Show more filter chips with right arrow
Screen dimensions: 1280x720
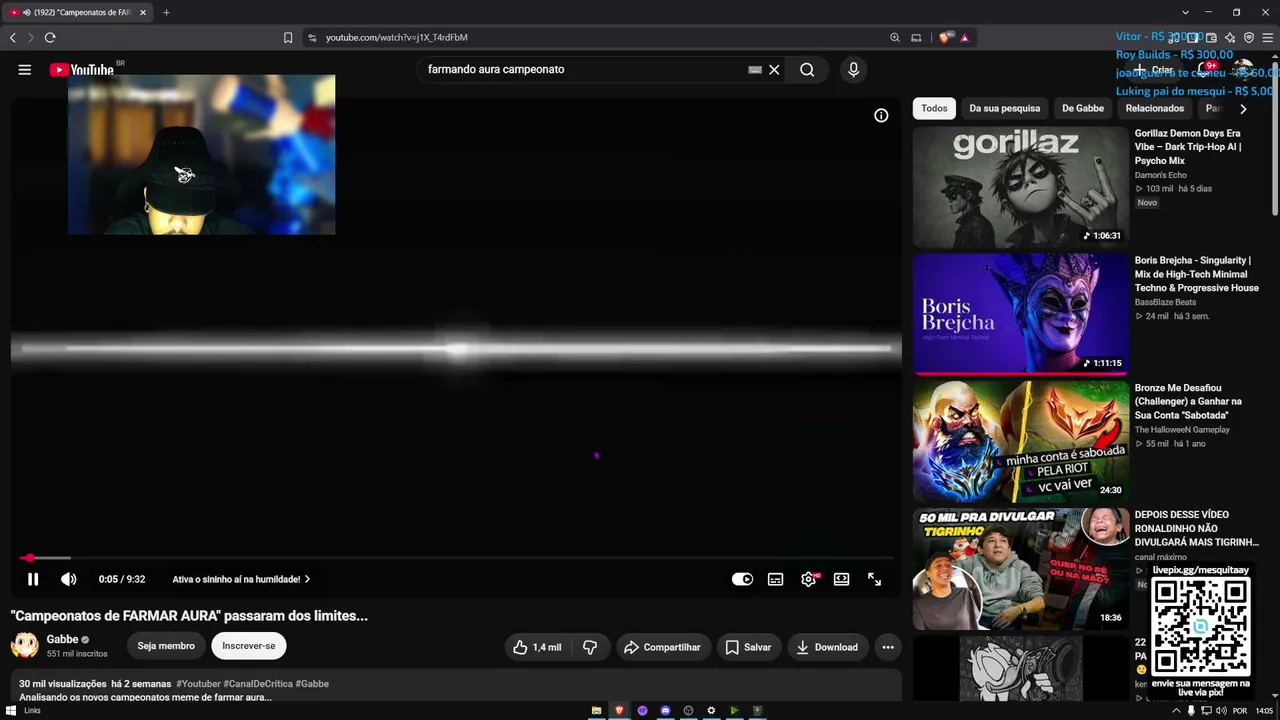point(1243,109)
